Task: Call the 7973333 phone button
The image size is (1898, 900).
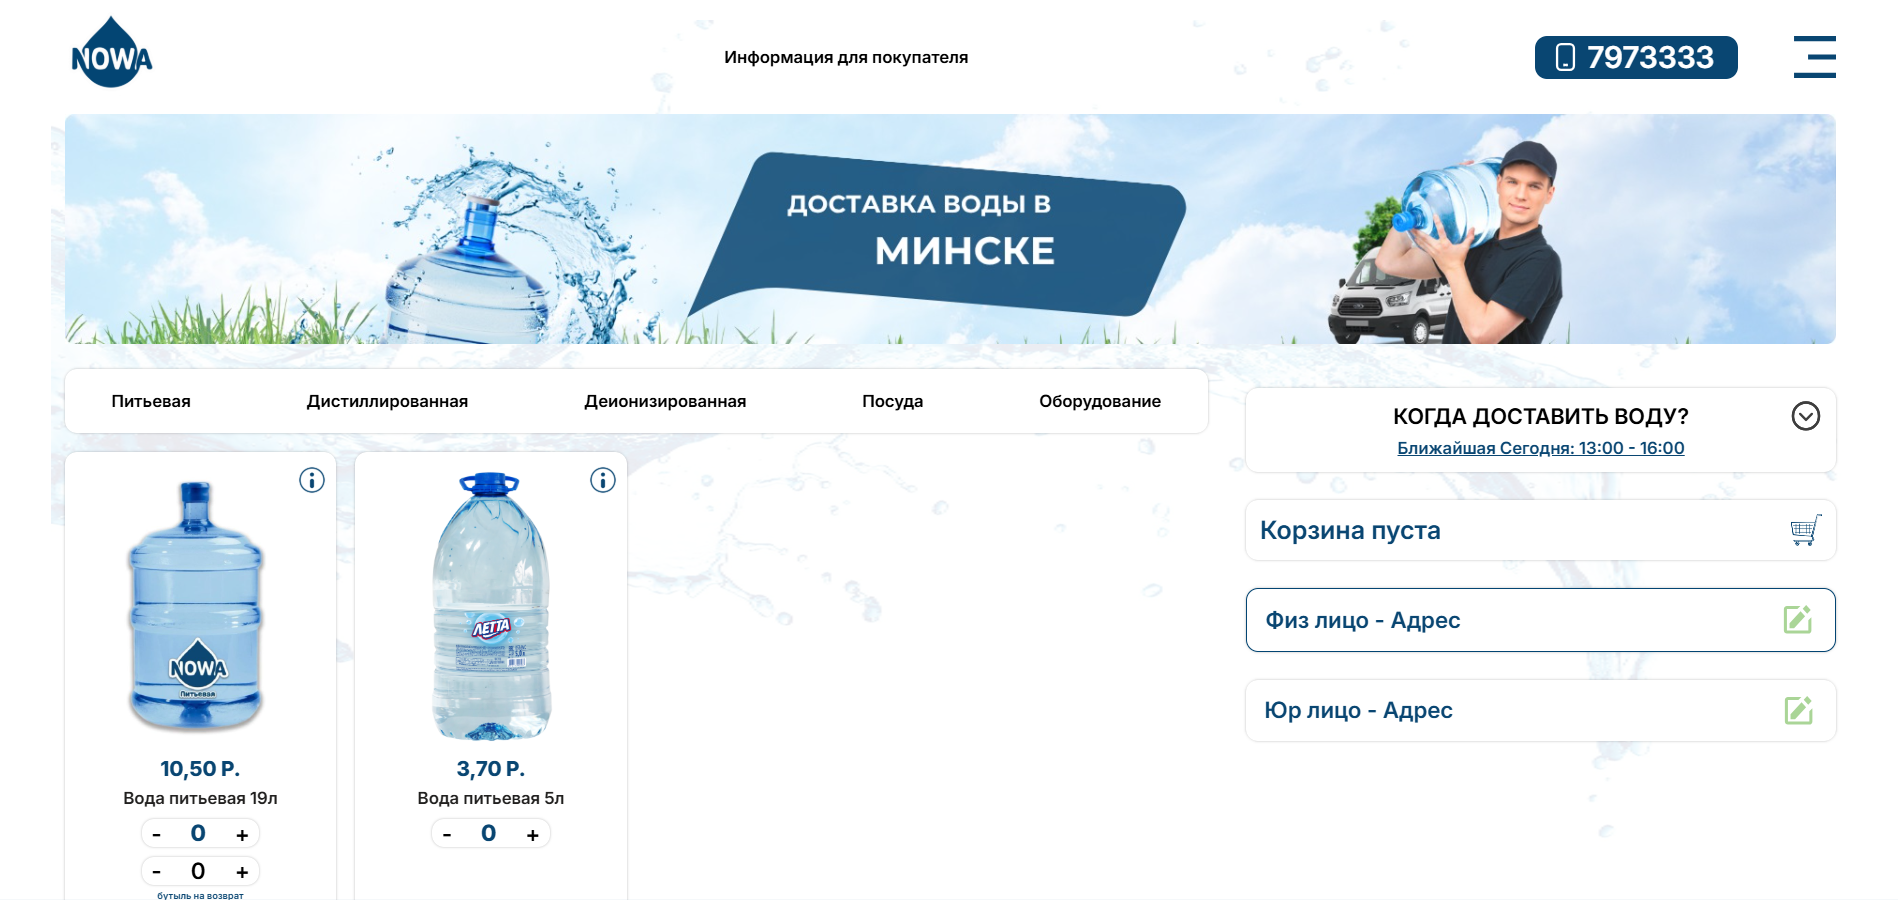Action: (x=1635, y=57)
